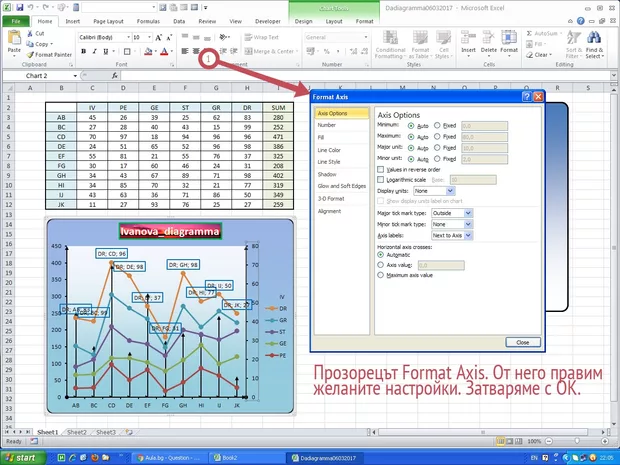Tick the Logarithmic scale checkbox
The height and width of the screenshot is (465, 620).
coord(380,179)
